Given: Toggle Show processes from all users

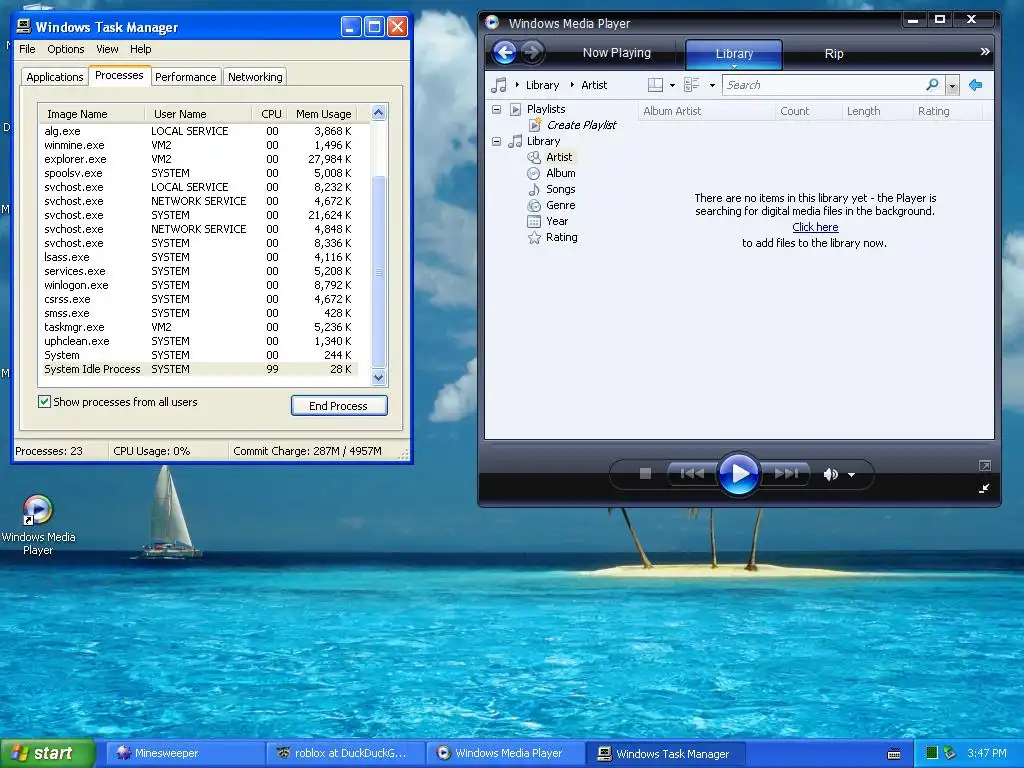Looking at the screenshot, I should (x=44, y=402).
